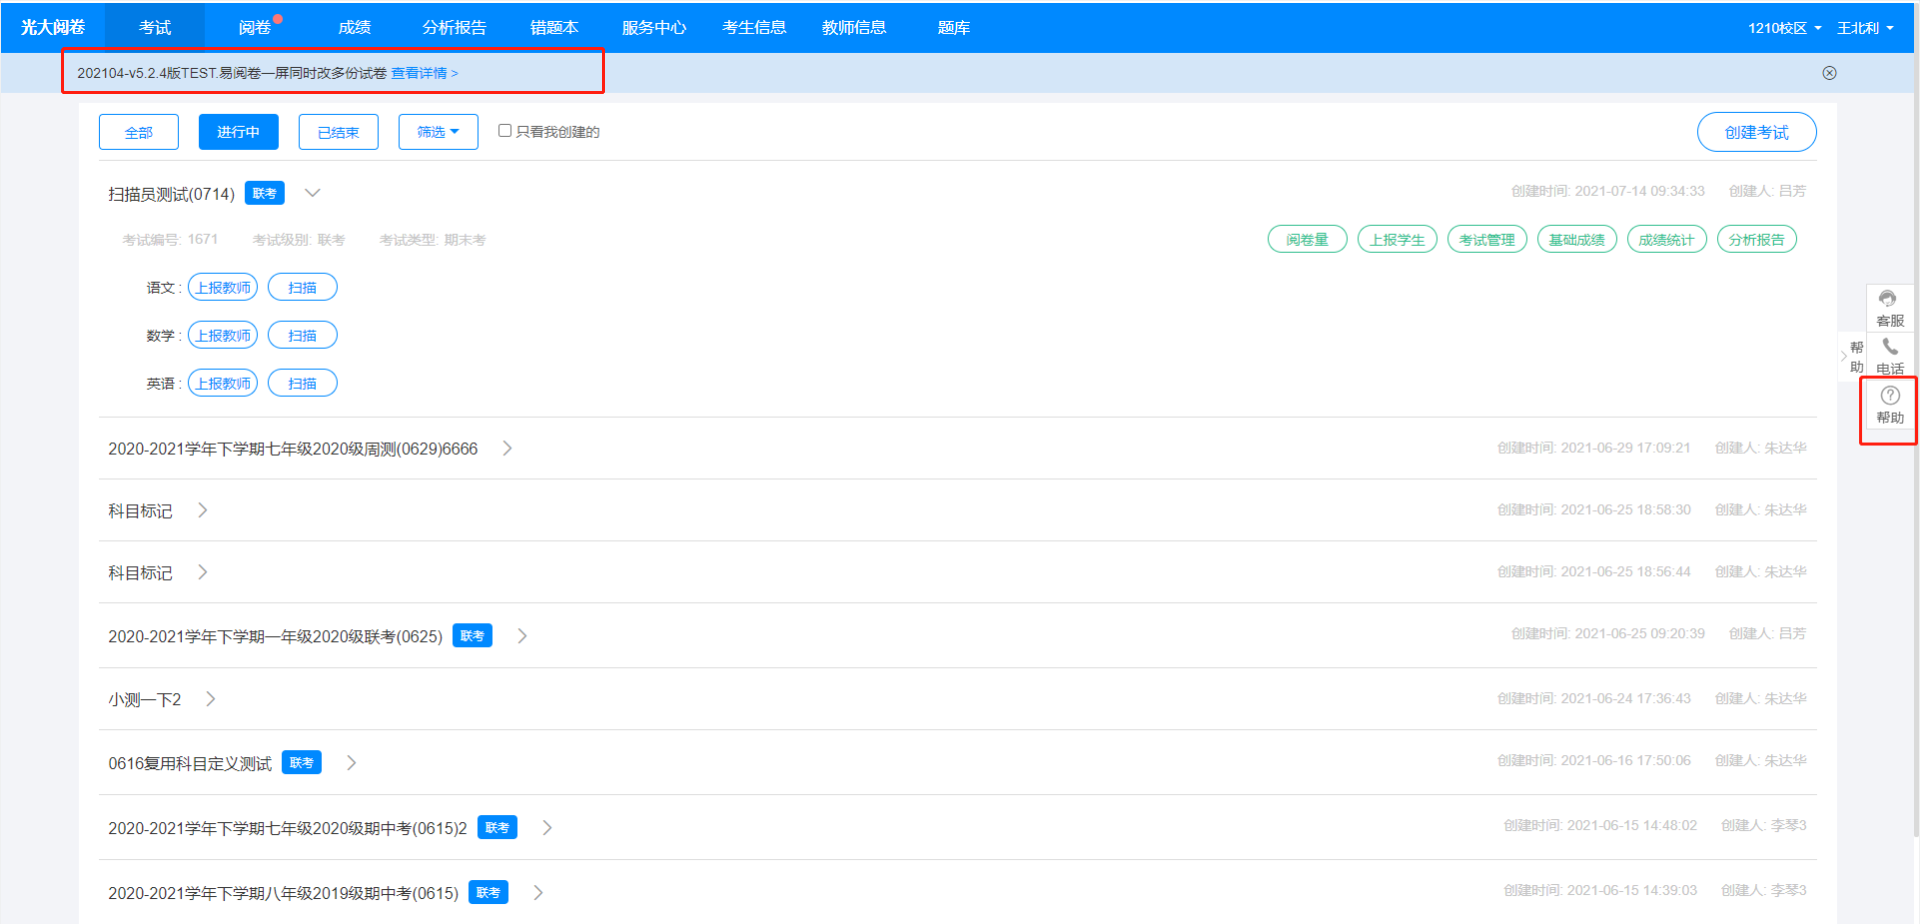Open the 1210校区 campus dropdown
Image resolution: width=1920 pixels, height=924 pixels.
coord(1784,28)
